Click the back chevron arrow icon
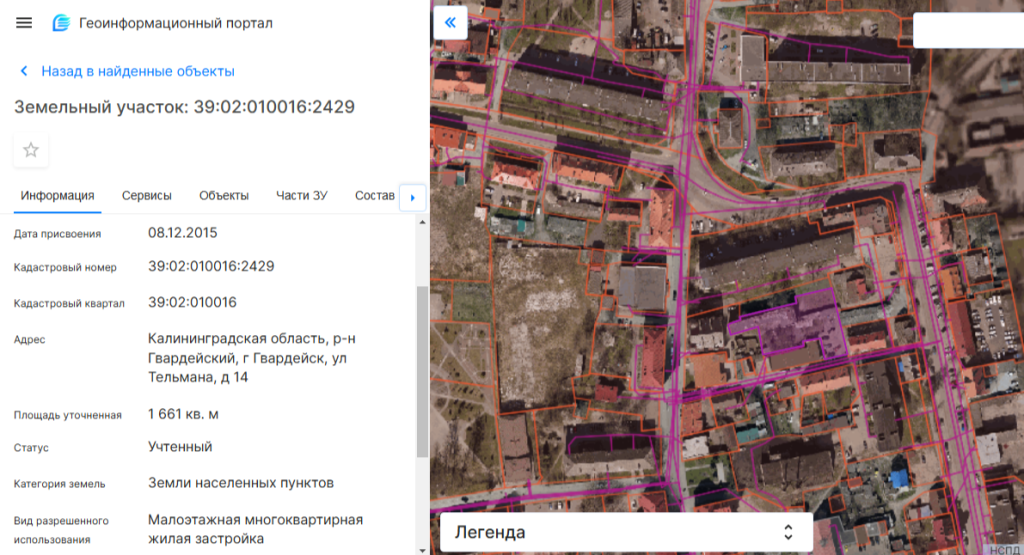This screenshot has width=1024, height=555. pyautogui.click(x=24, y=72)
